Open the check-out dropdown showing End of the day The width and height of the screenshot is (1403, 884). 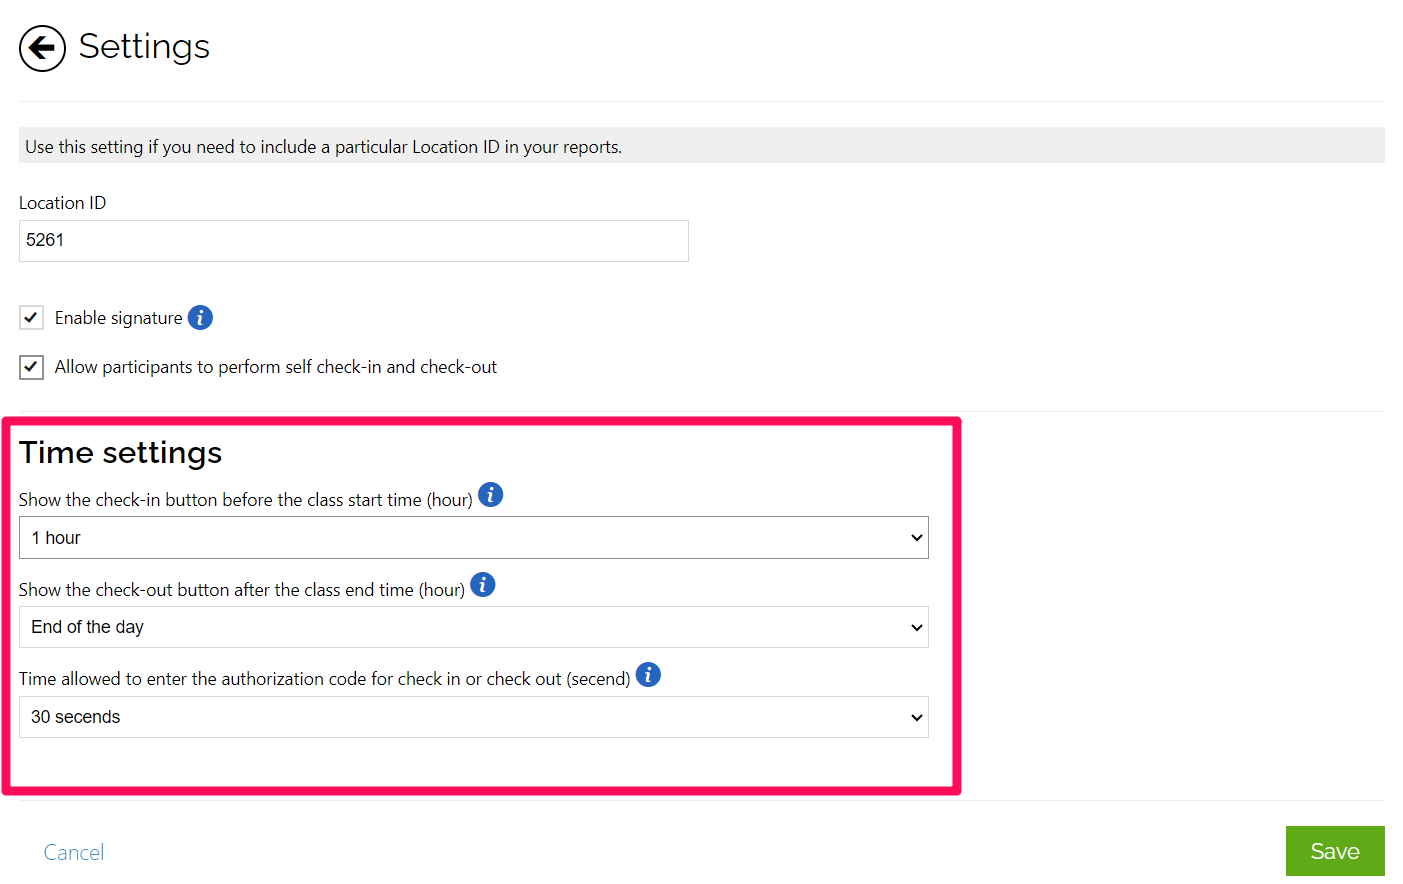[474, 627]
